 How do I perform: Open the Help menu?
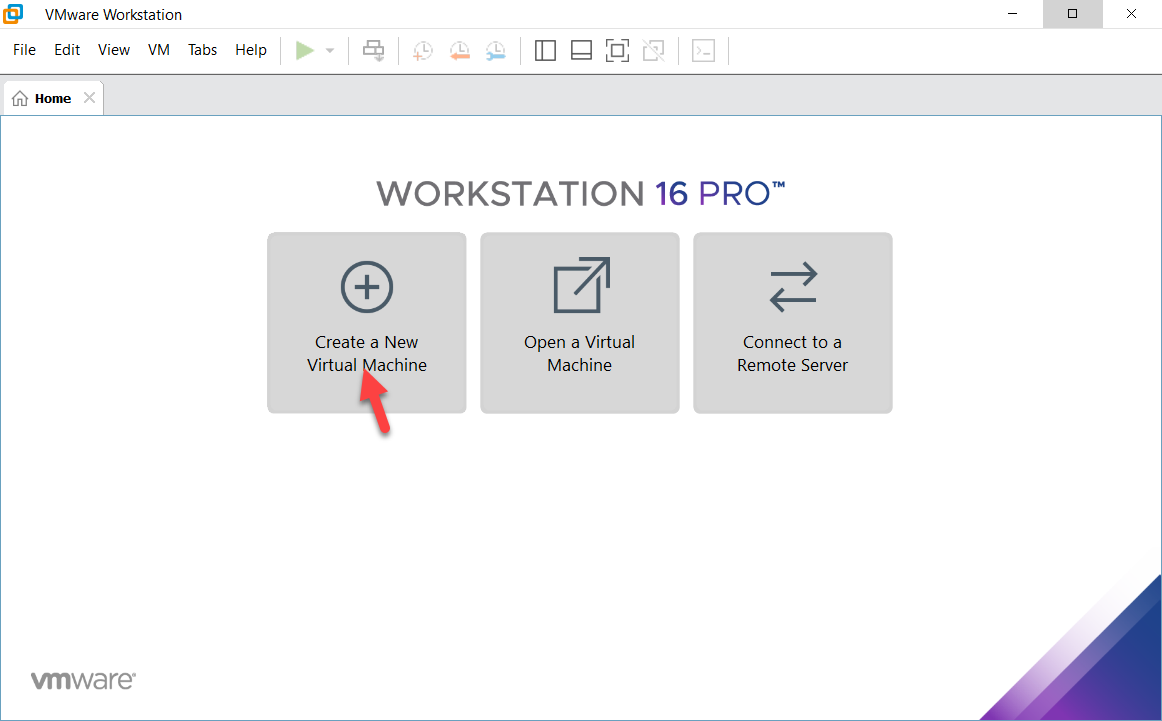[251, 50]
